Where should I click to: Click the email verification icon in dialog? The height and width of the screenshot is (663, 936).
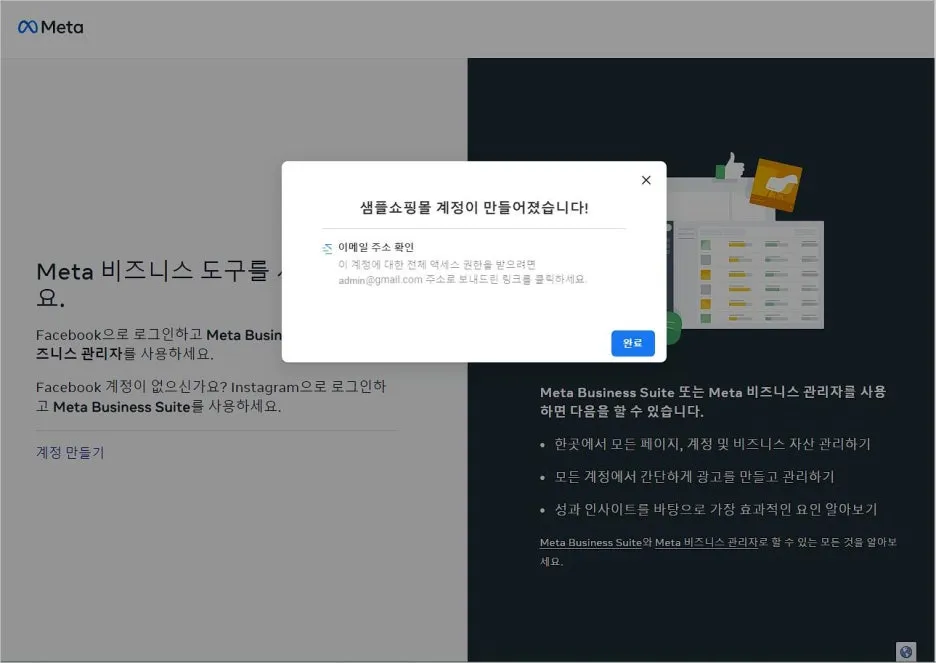point(327,248)
